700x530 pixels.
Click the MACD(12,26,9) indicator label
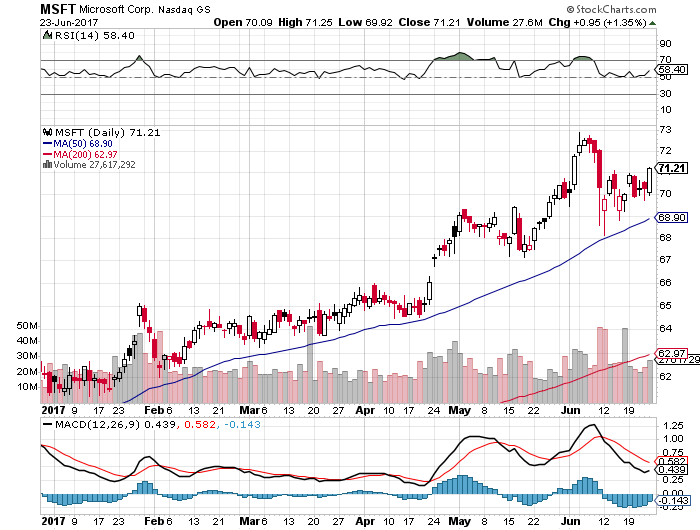pos(85,424)
